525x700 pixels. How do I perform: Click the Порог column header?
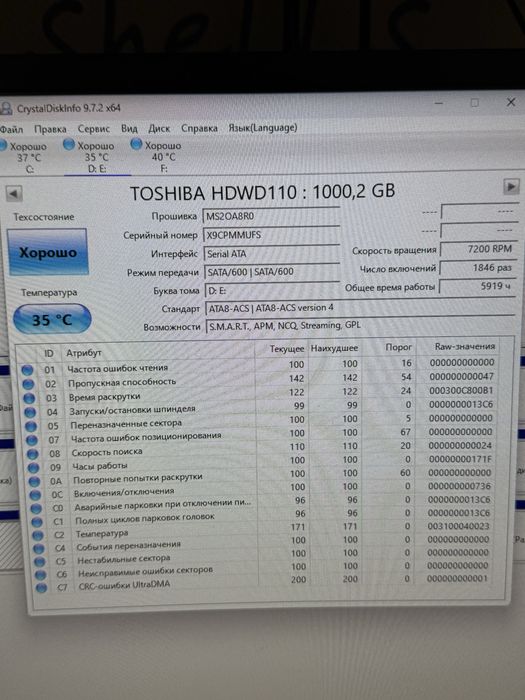coord(399,347)
